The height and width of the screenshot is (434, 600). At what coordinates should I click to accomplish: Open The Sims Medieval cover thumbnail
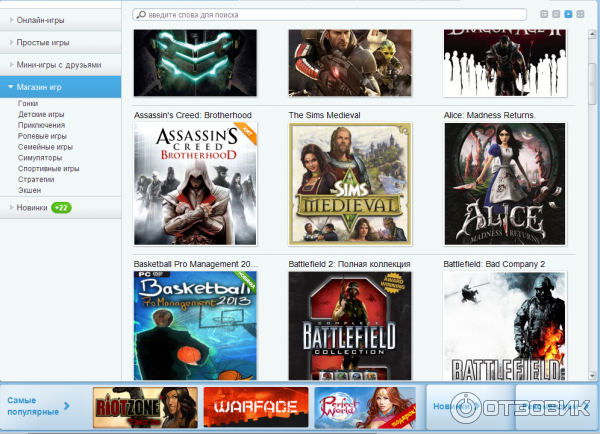(x=349, y=184)
